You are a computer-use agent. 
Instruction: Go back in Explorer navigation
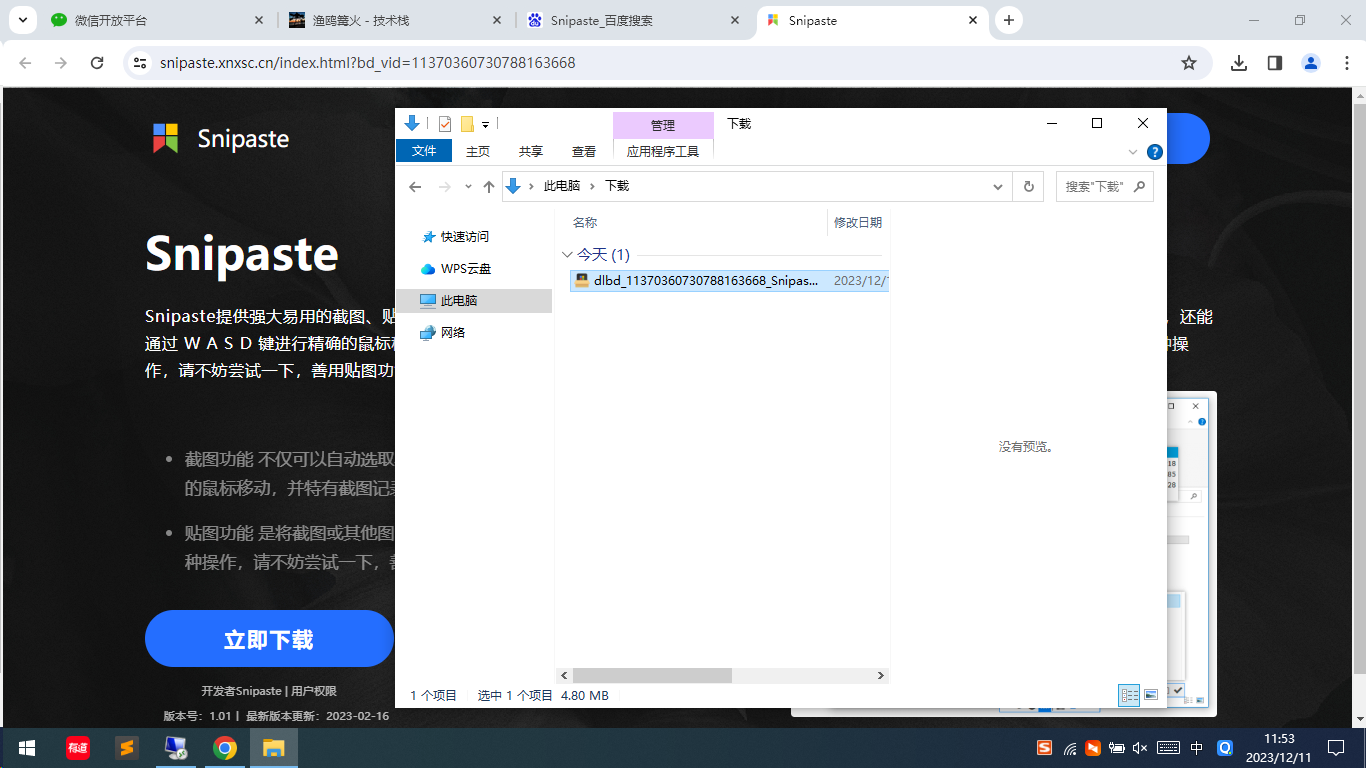click(415, 187)
